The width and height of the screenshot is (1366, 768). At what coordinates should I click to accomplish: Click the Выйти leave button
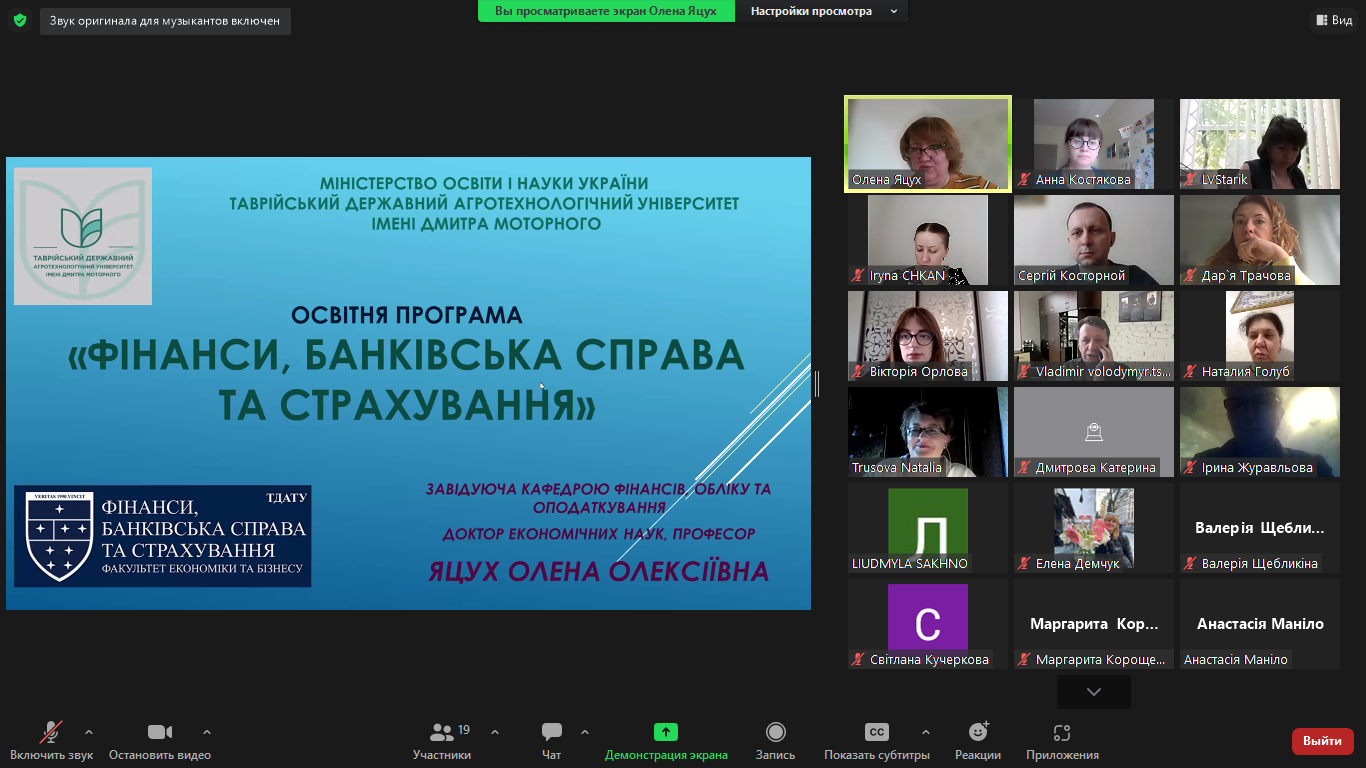(x=1322, y=742)
